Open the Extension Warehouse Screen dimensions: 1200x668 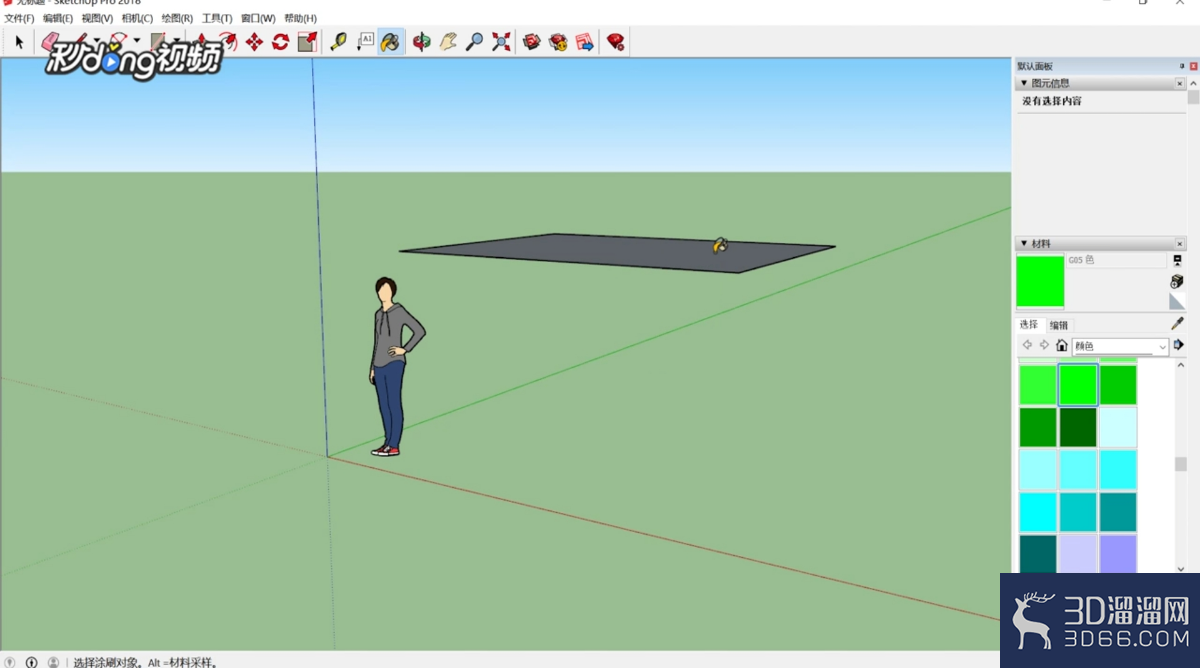558,41
